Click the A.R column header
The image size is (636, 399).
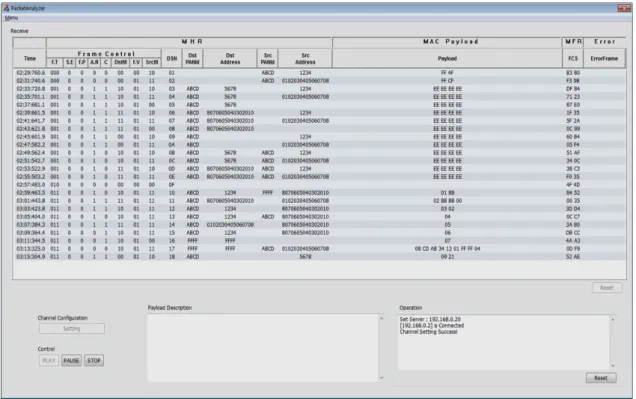click(x=94, y=62)
